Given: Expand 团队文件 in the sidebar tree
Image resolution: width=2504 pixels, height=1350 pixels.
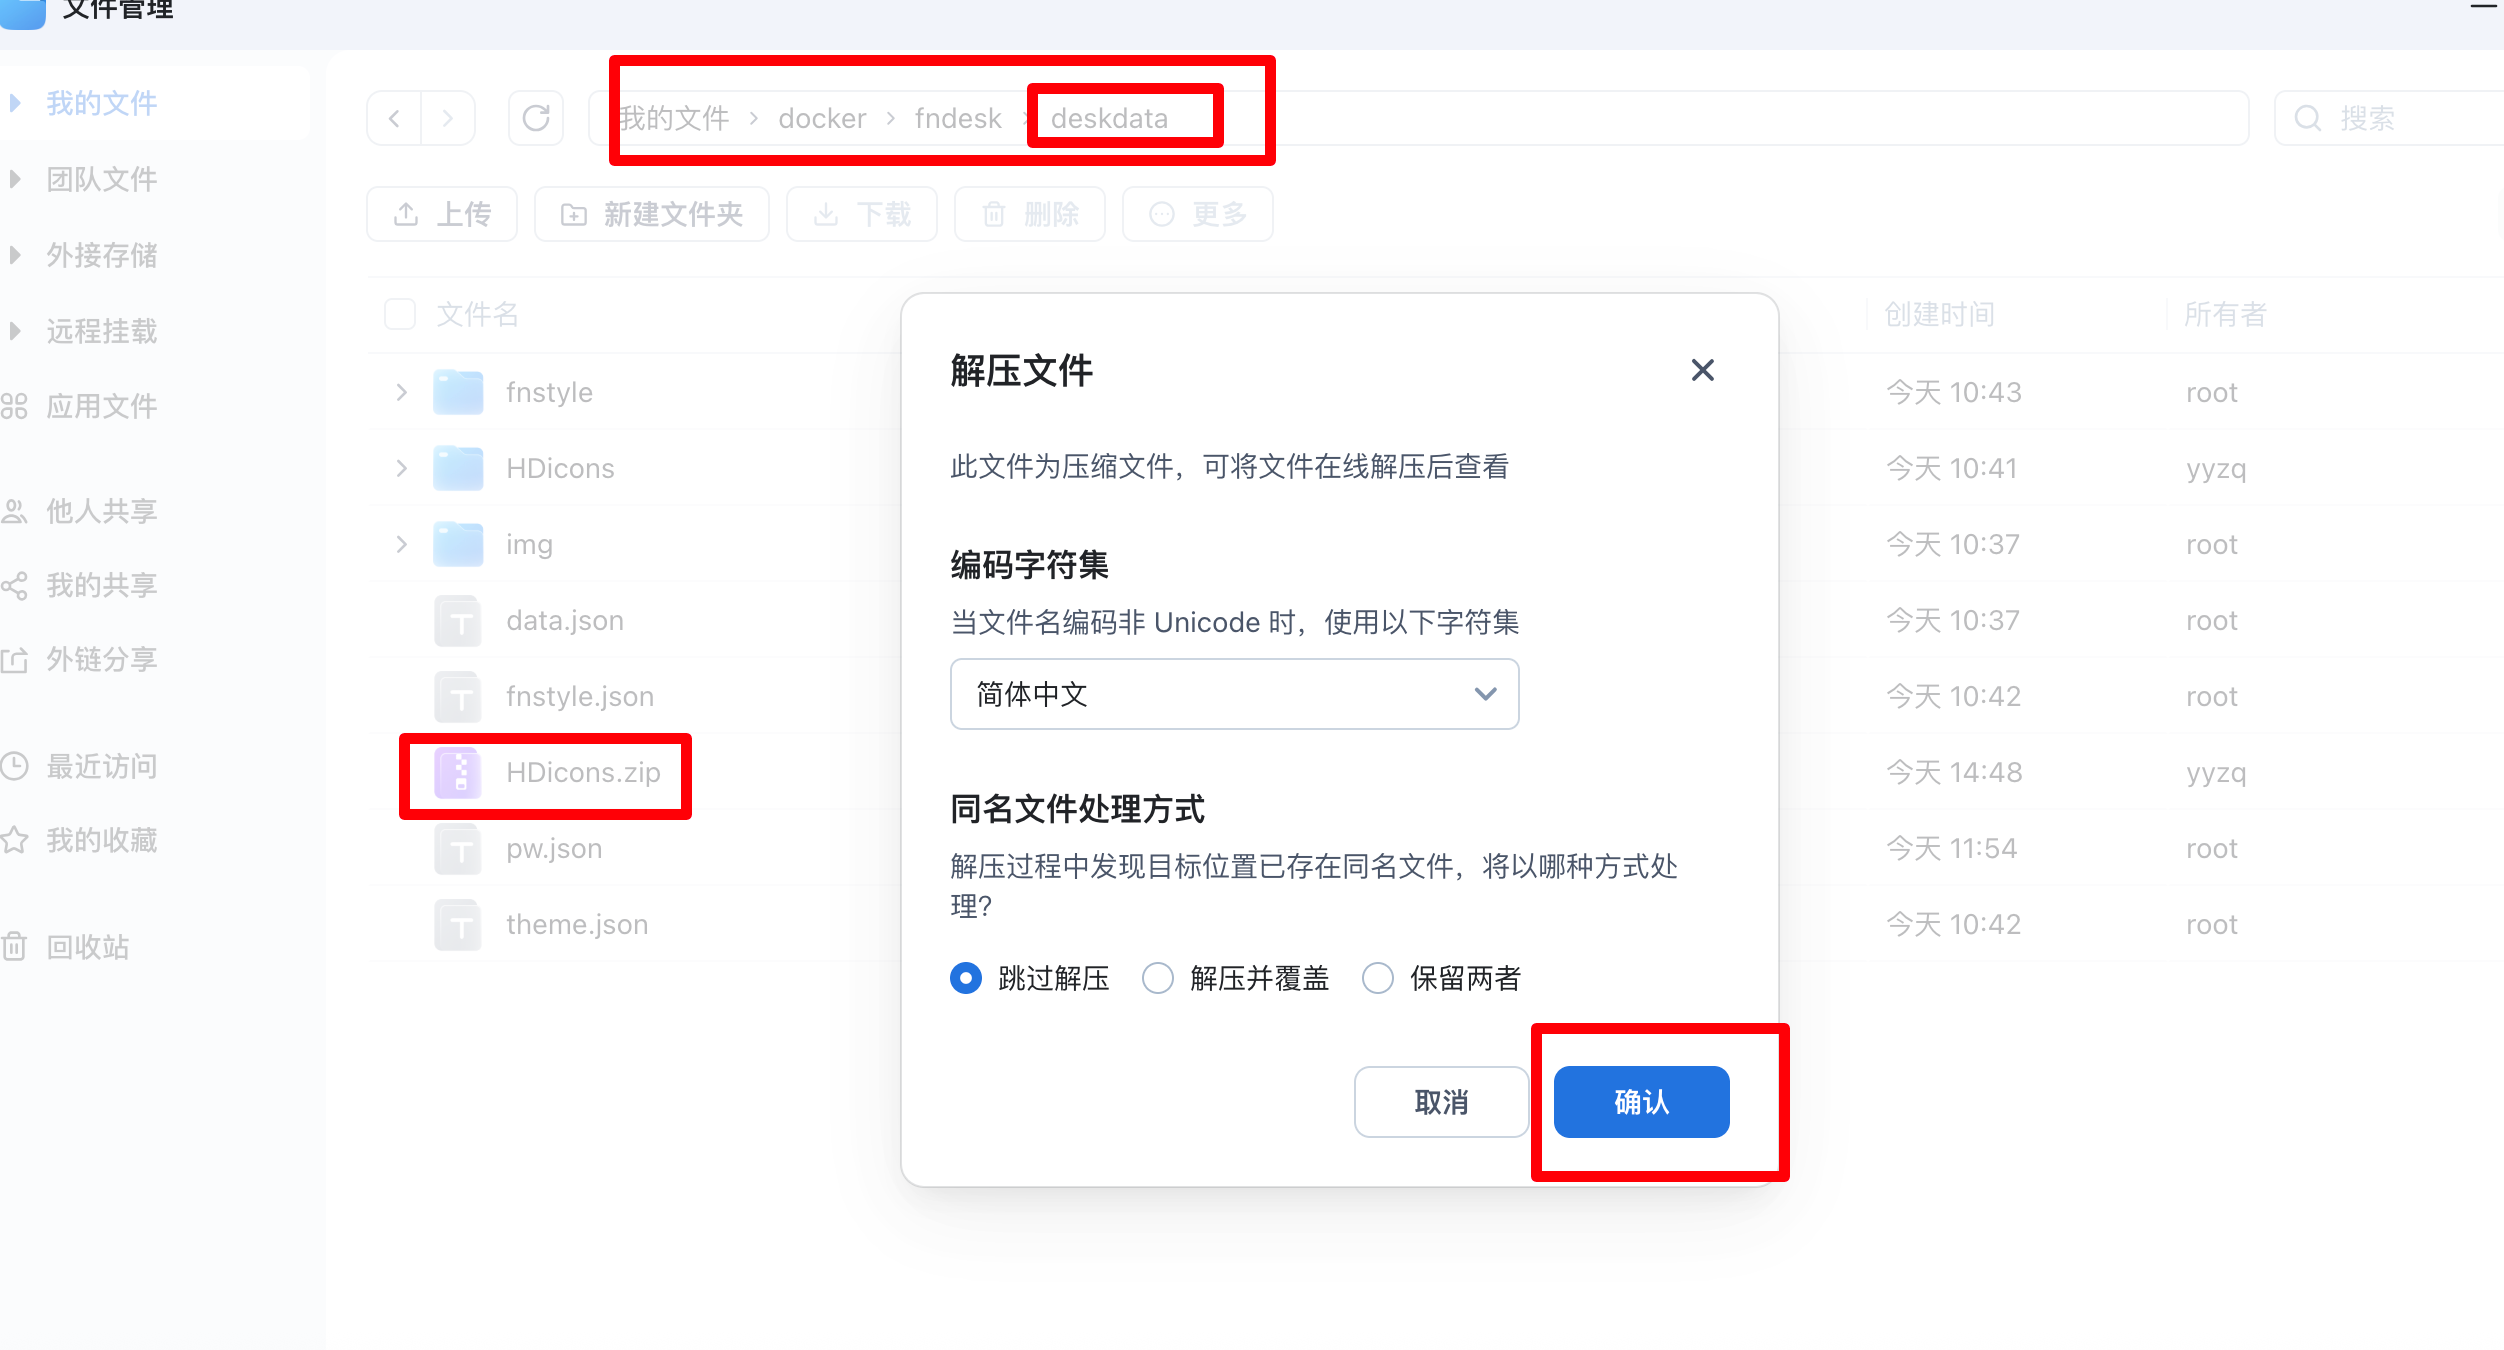Looking at the screenshot, I should coord(15,179).
